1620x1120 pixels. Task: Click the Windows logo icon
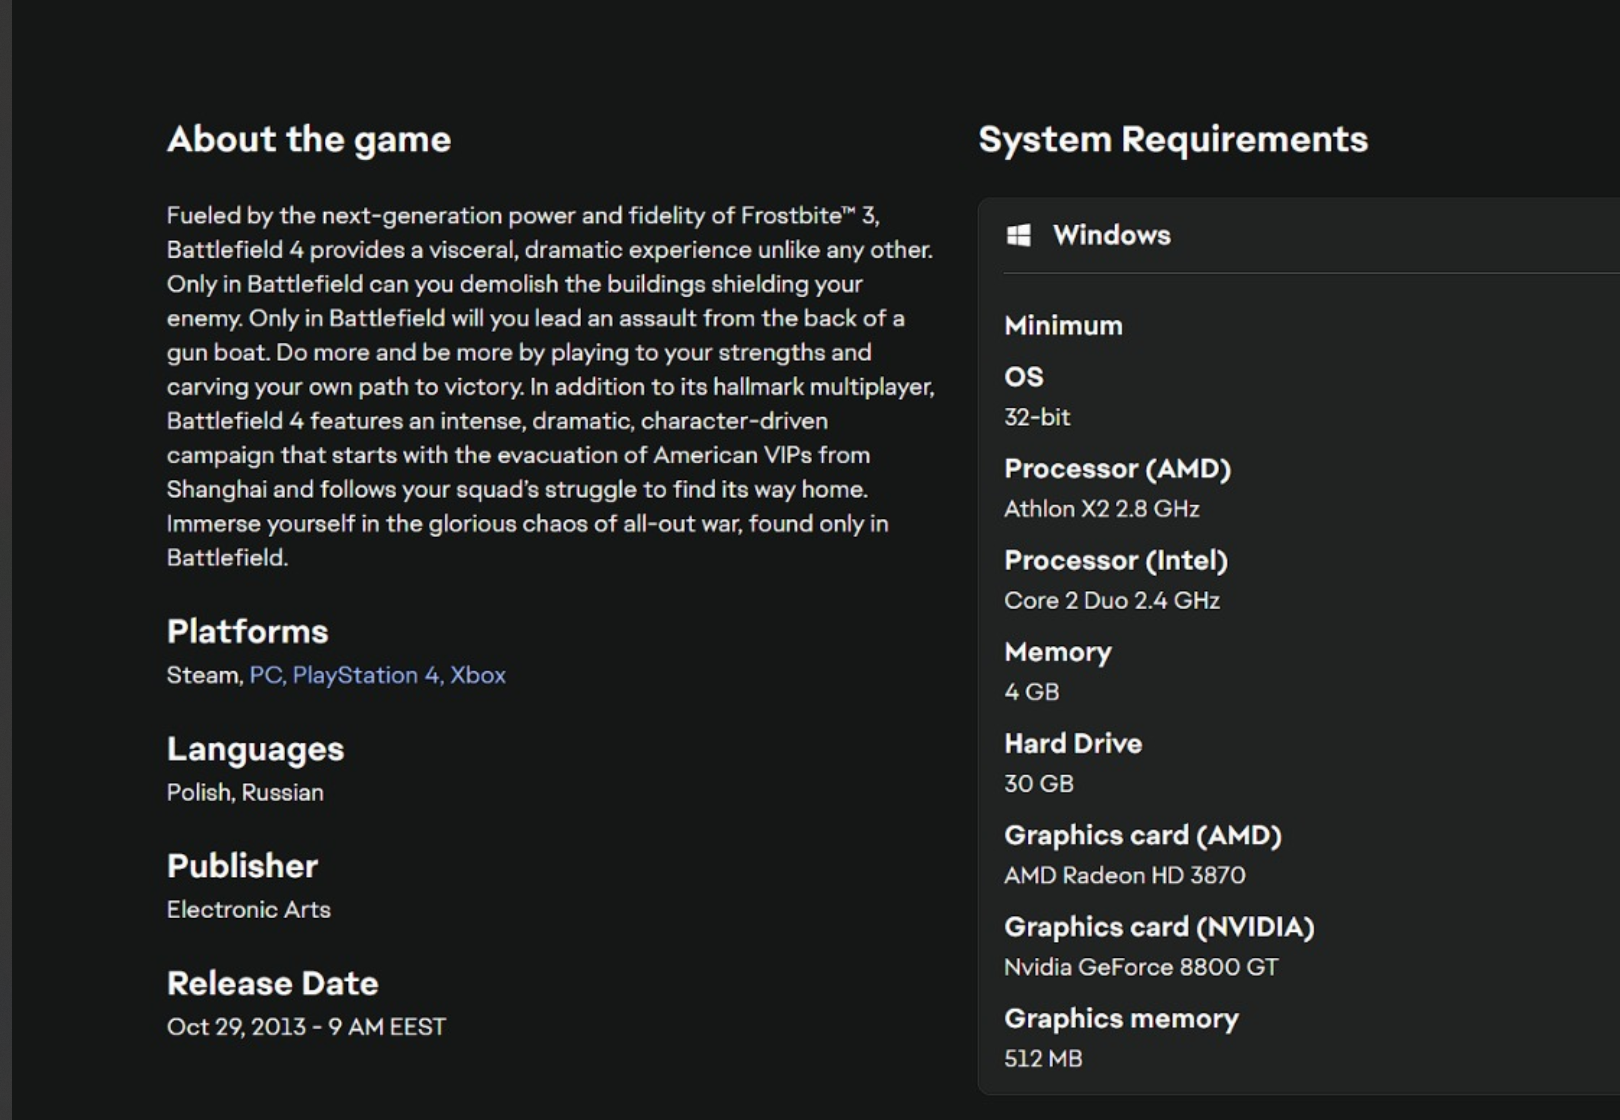1018,235
